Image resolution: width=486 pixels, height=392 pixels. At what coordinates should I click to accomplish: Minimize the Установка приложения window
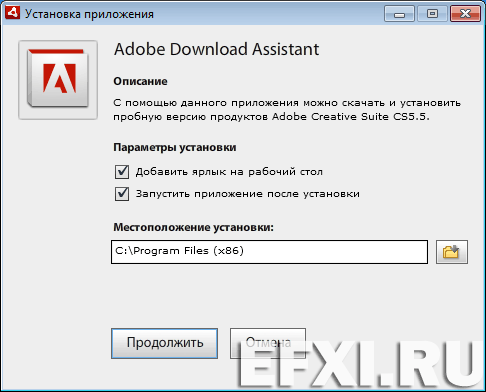pyautogui.click(x=399, y=14)
